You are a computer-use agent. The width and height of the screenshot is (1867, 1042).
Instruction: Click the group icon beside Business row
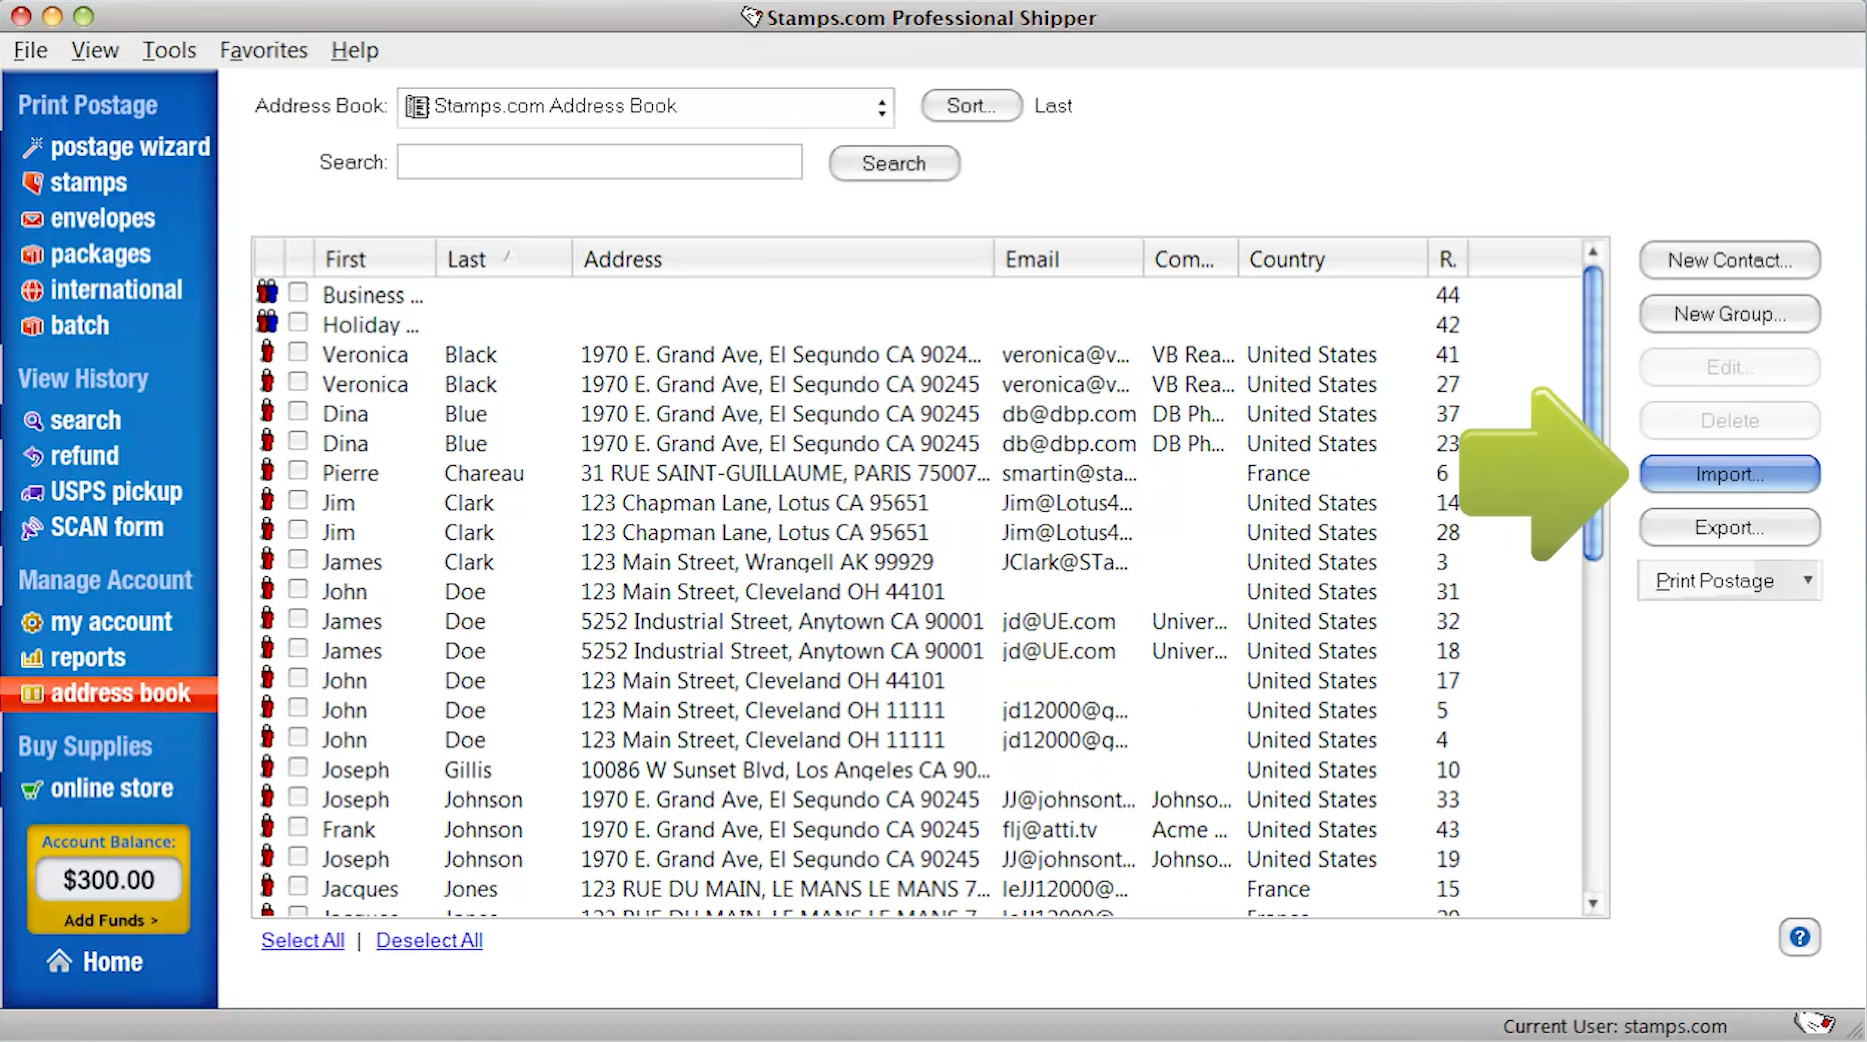[x=267, y=292]
